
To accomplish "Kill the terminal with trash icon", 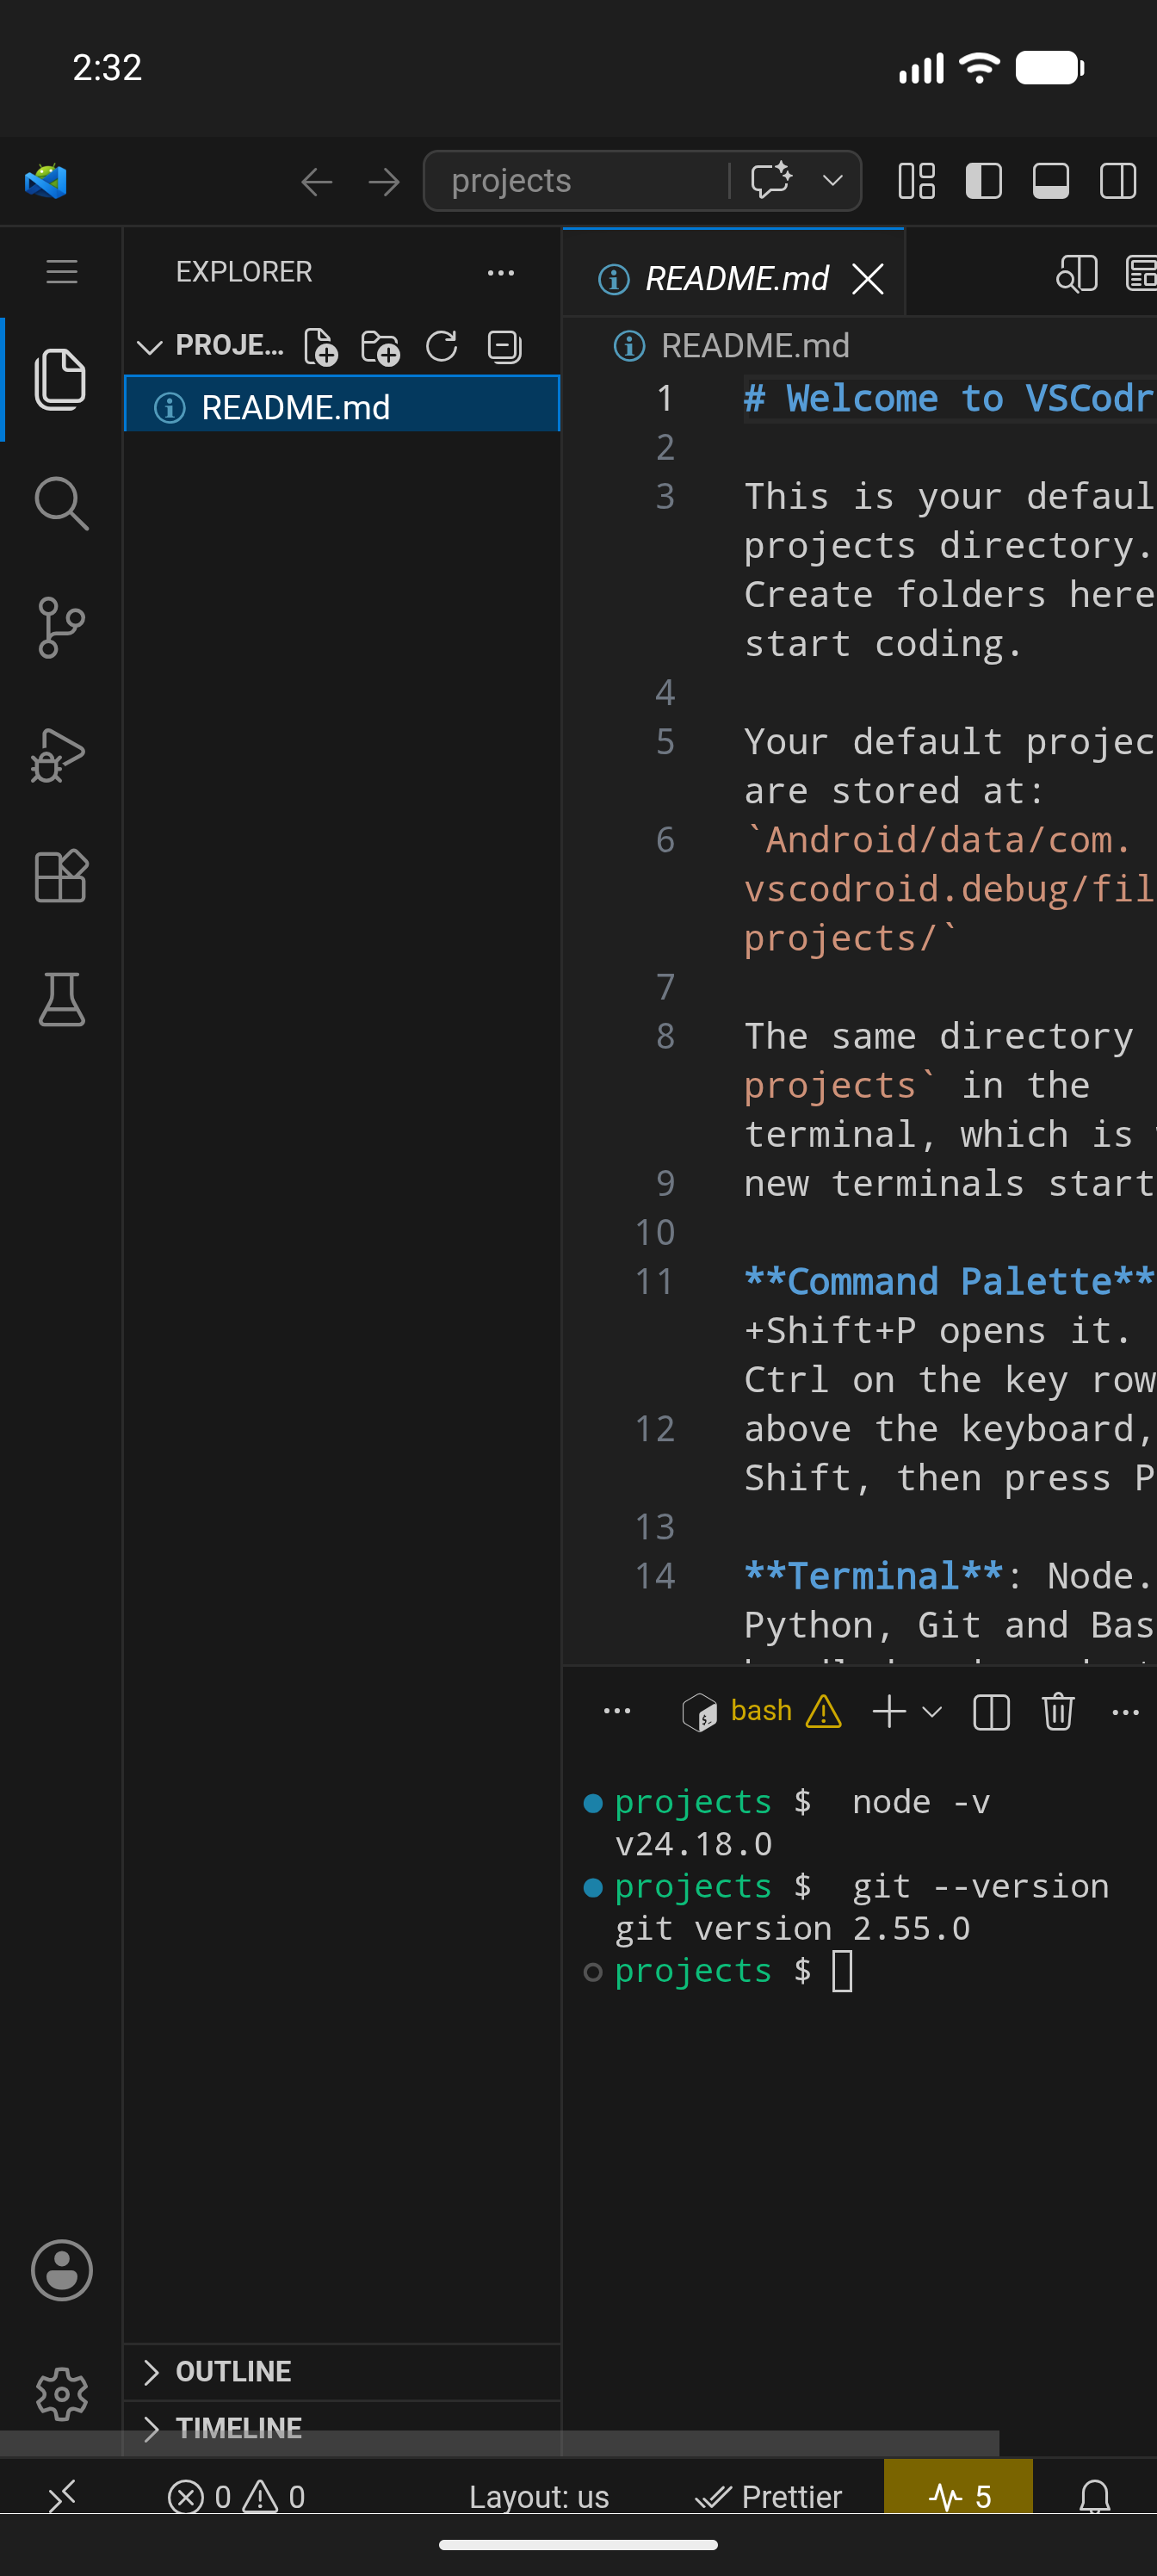I will 1058,1711.
